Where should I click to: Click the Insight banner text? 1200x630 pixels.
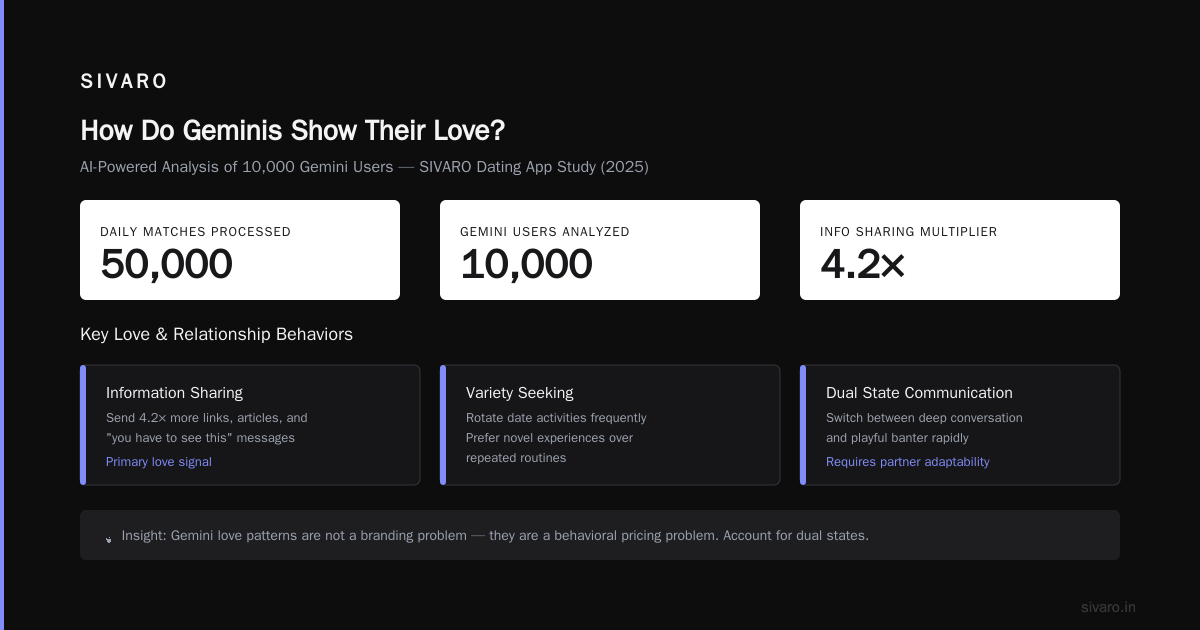pos(495,535)
